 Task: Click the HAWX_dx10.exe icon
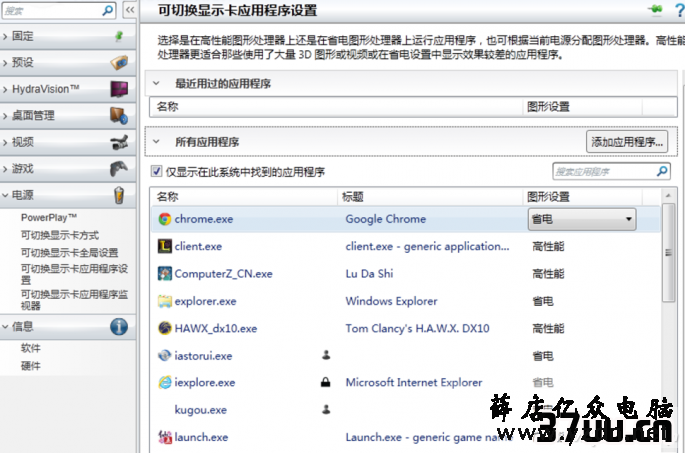[165, 329]
